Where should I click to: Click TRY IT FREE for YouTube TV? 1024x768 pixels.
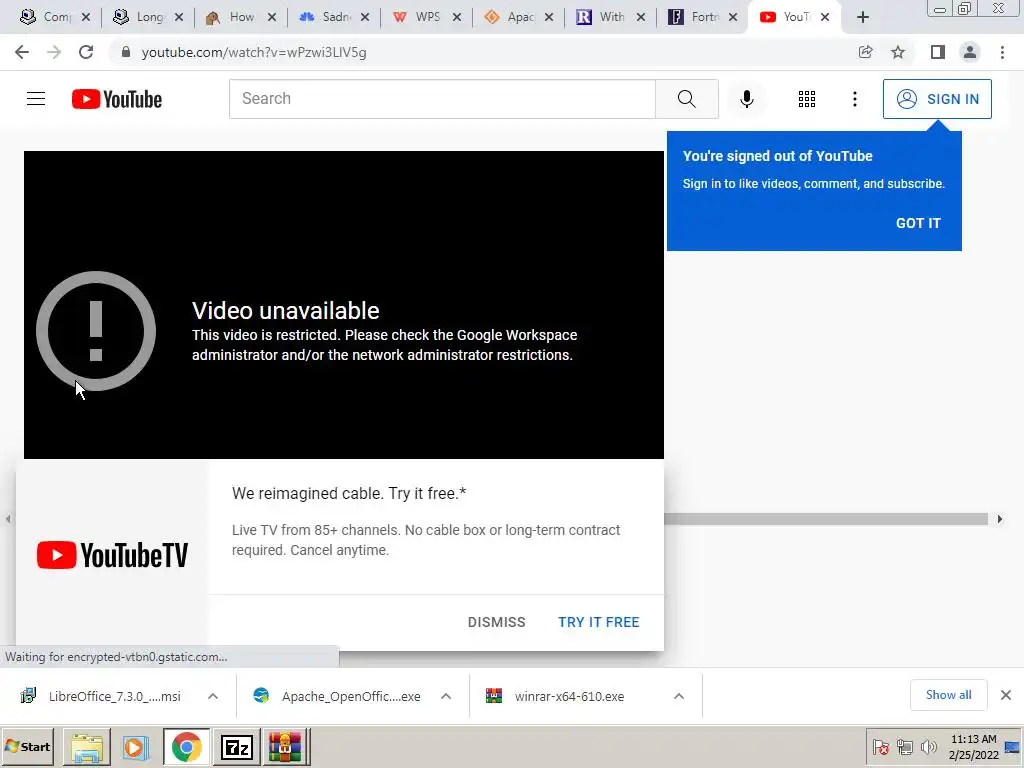click(x=598, y=622)
